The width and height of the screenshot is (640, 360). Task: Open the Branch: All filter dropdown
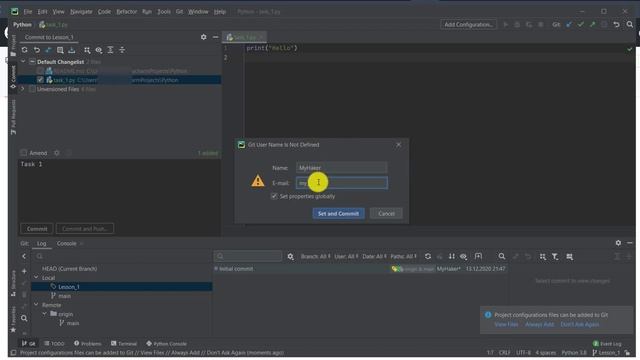coord(315,256)
